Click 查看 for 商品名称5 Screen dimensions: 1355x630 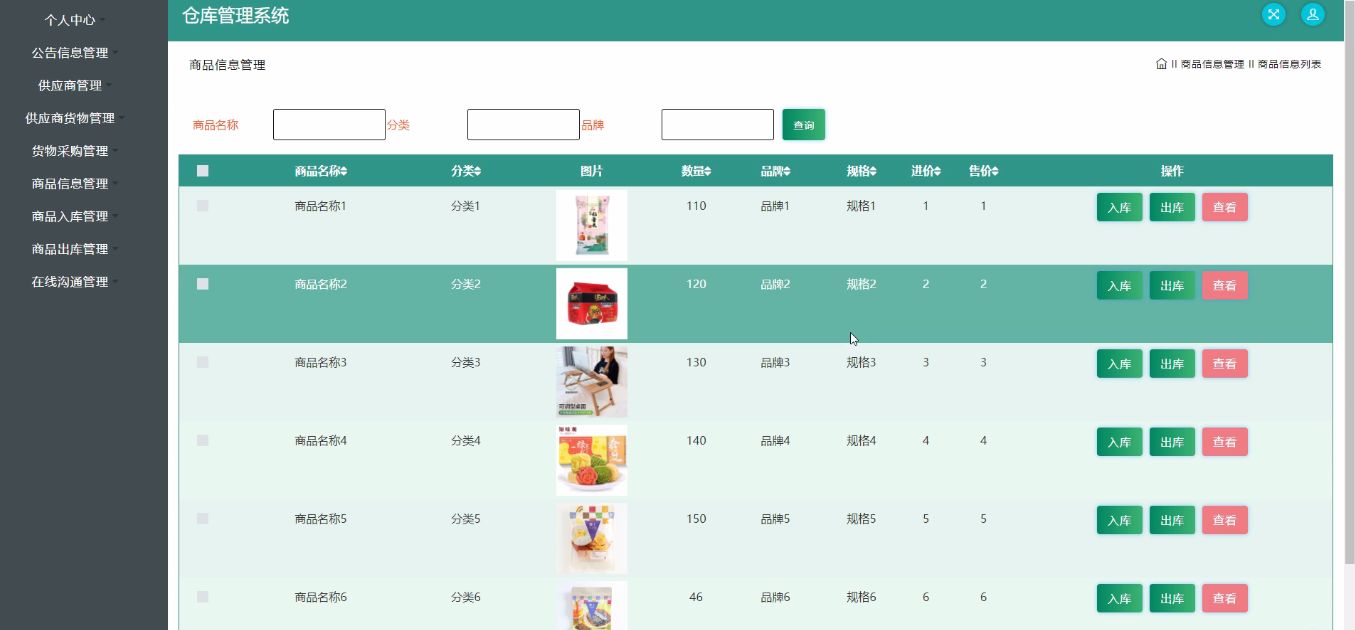(x=1225, y=520)
